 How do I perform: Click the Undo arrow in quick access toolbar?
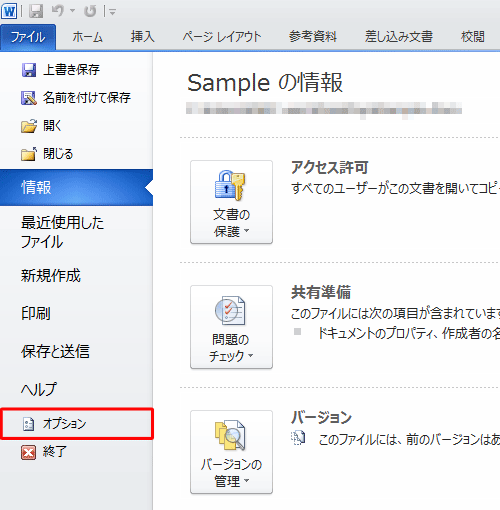click(x=58, y=11)
